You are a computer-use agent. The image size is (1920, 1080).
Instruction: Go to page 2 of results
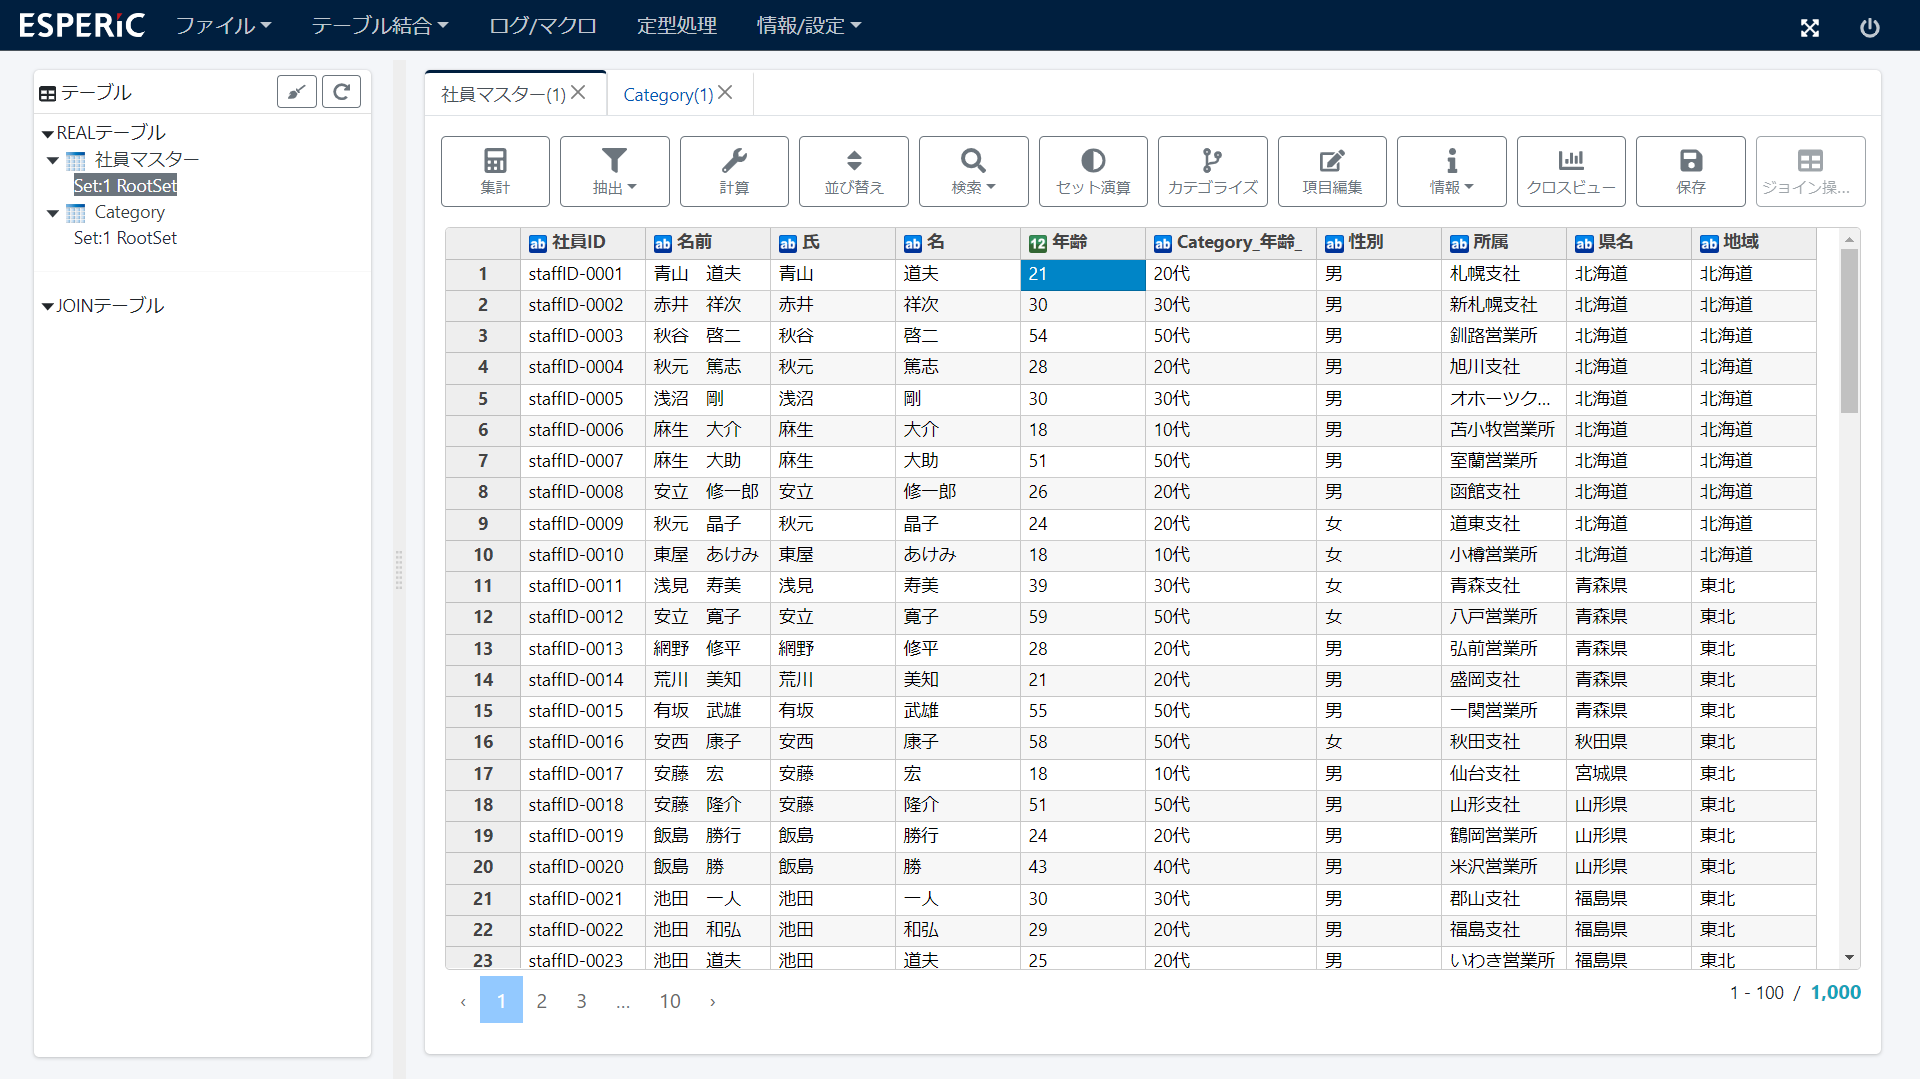541,1001
